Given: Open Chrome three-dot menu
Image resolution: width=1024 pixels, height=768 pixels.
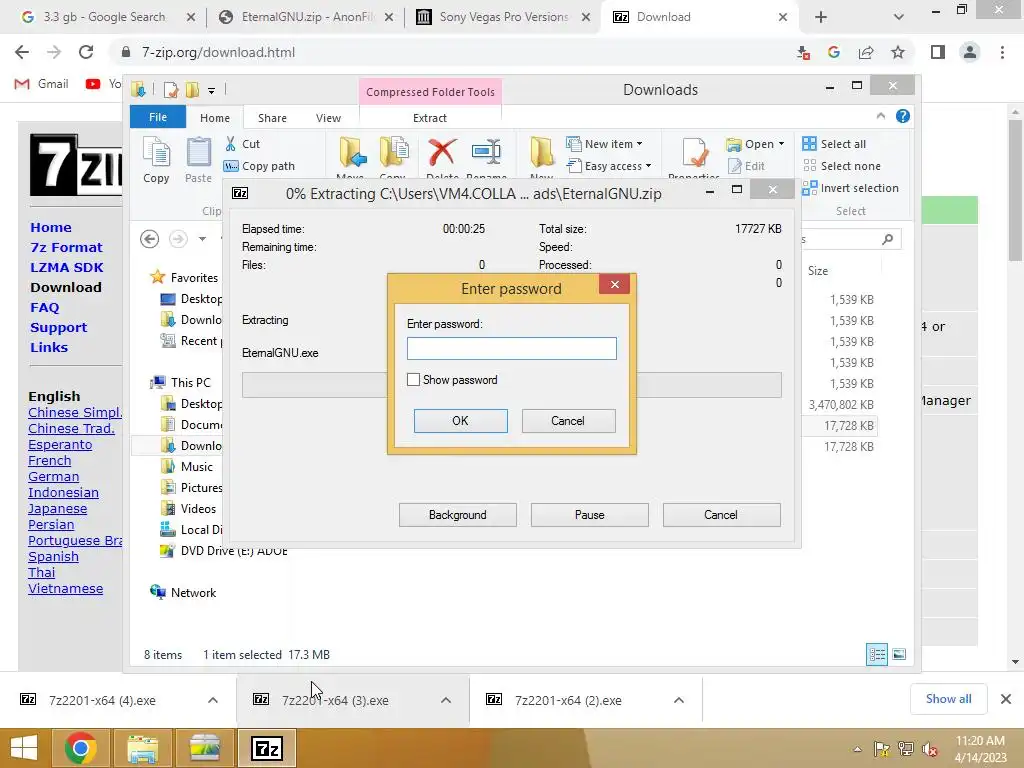Looking at the screenshot, I should 1002,52.
